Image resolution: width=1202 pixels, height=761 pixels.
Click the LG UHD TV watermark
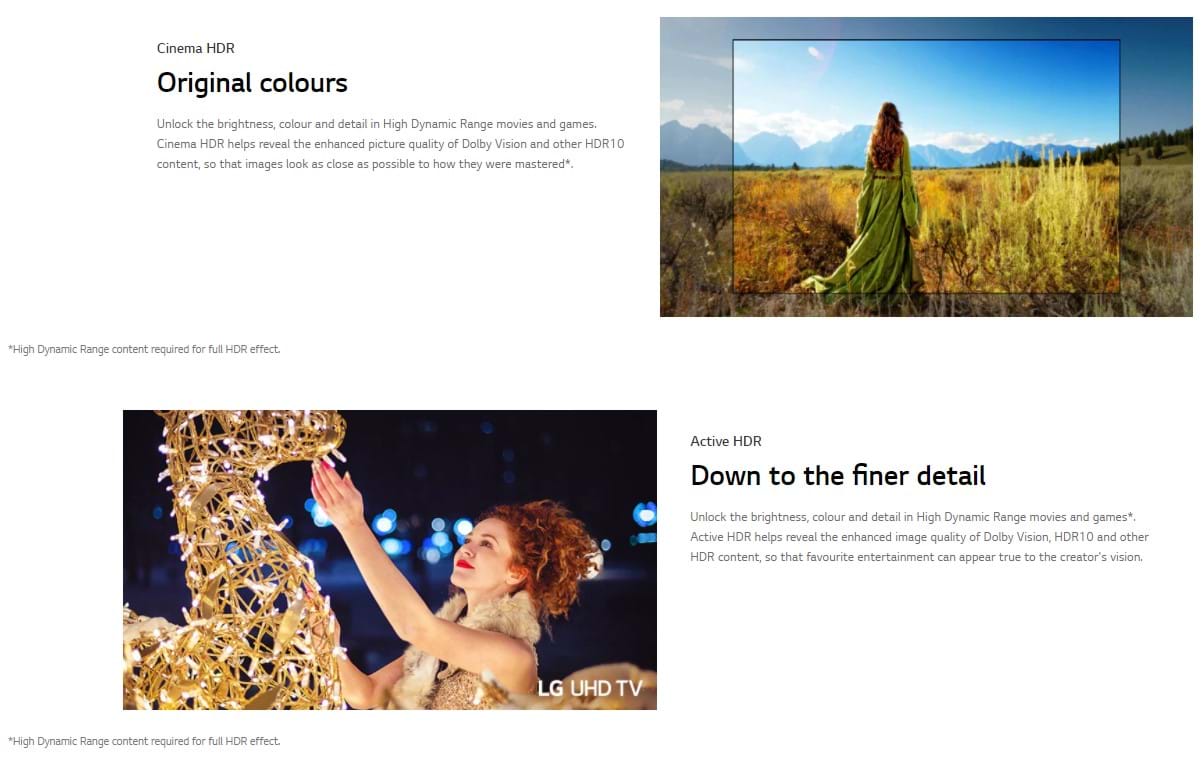pos(590,688)
